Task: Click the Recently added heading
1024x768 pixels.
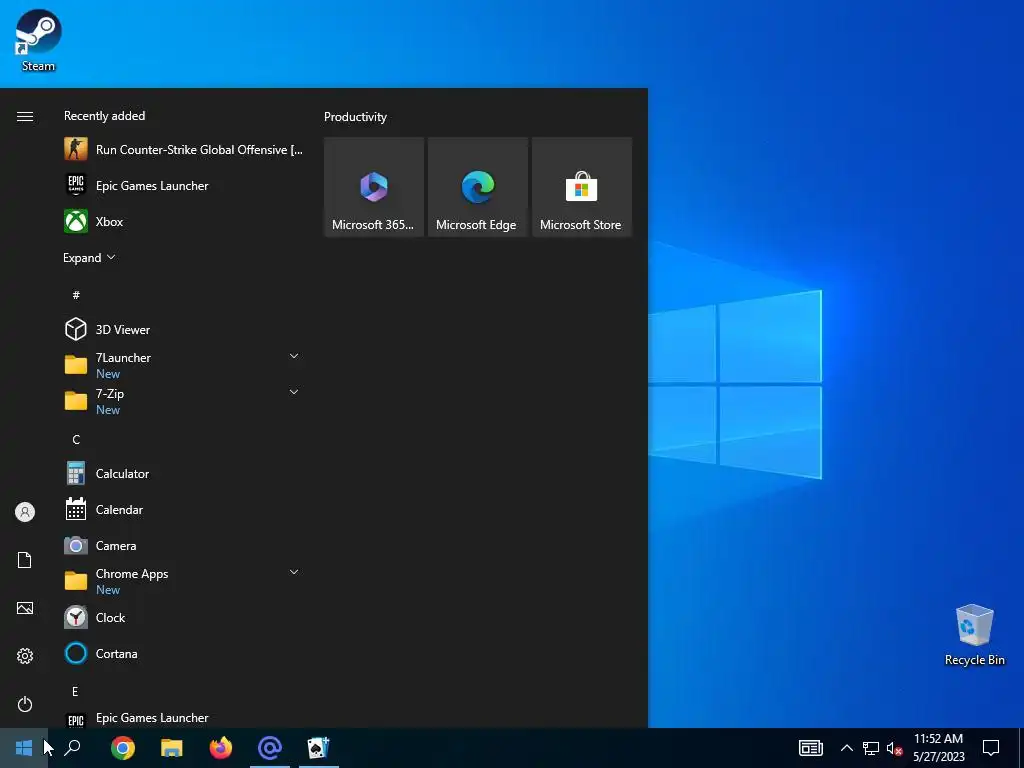Action: coord(104,116)
